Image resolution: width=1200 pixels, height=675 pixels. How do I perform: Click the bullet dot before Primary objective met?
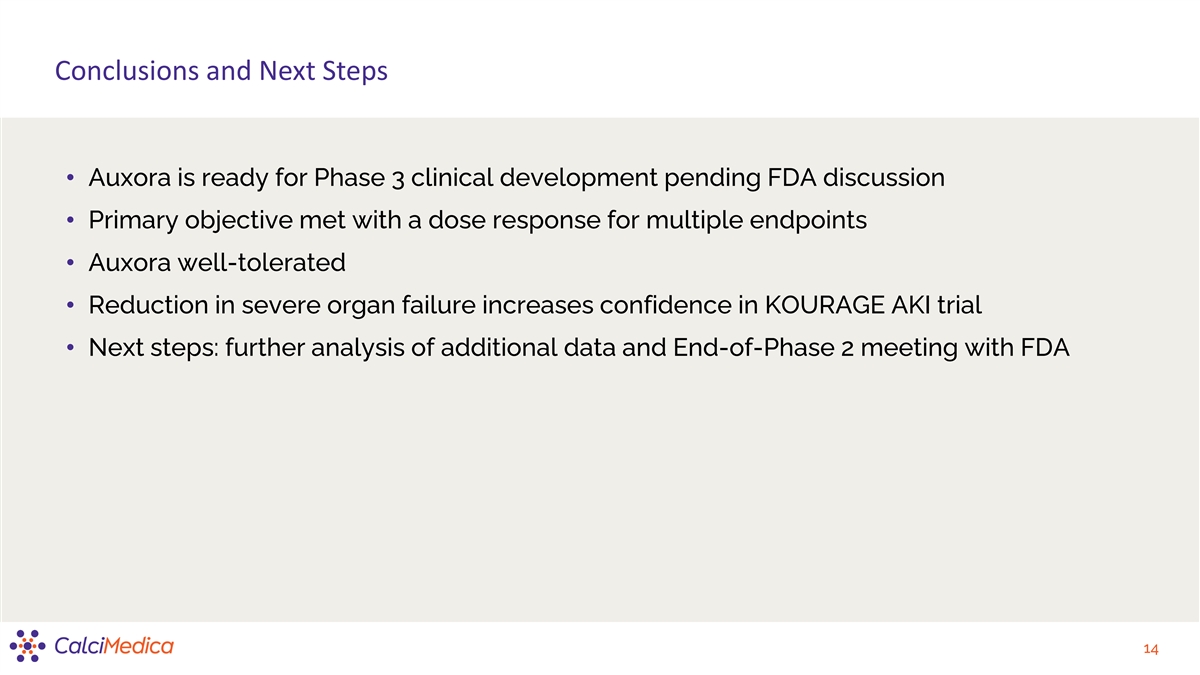(72, 221)
